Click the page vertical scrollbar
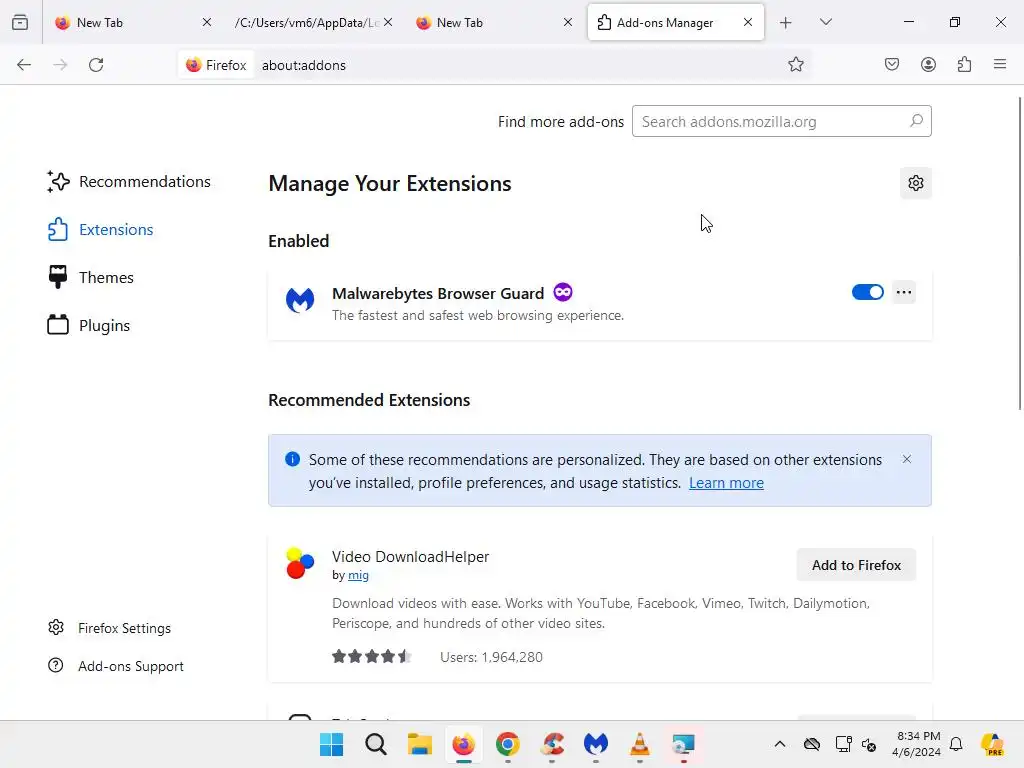This screenshot has height=768, width=1024. click(1020, 253)
